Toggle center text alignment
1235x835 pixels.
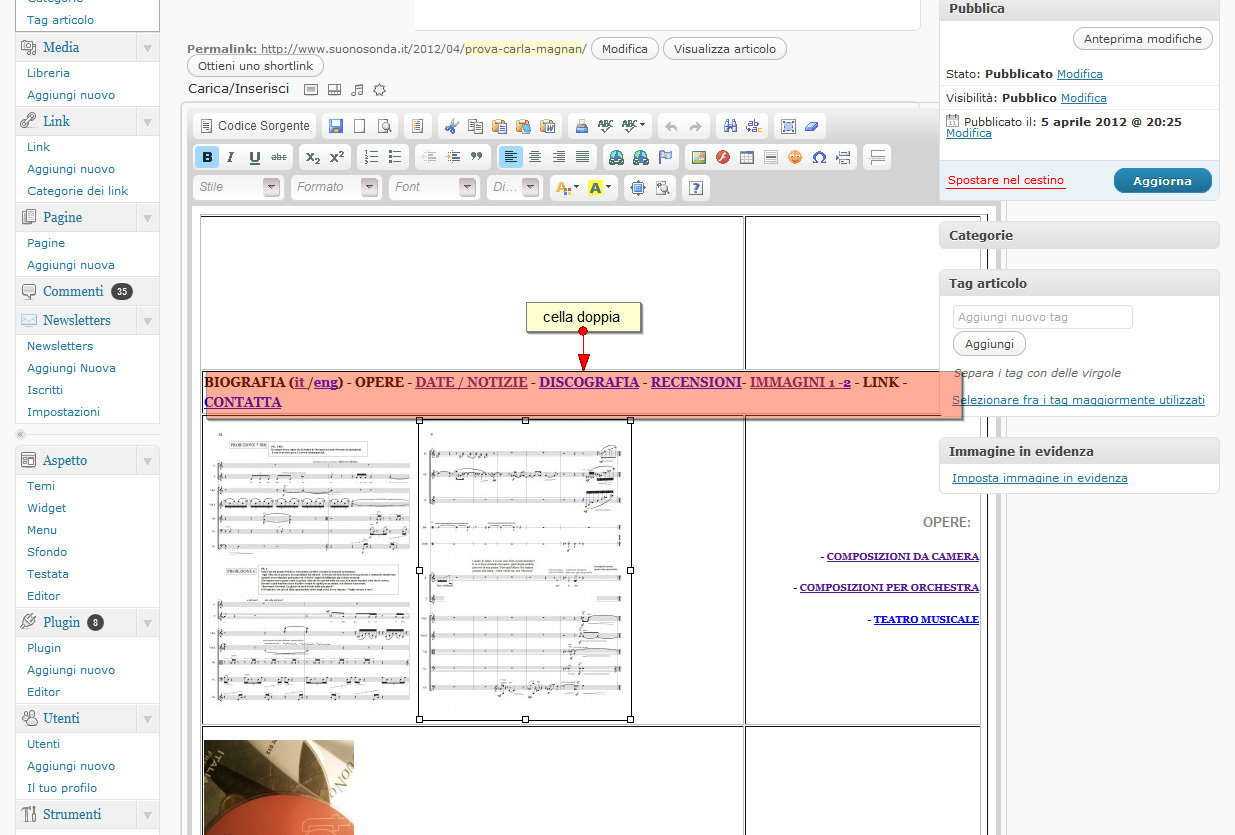tap(535, 157)
